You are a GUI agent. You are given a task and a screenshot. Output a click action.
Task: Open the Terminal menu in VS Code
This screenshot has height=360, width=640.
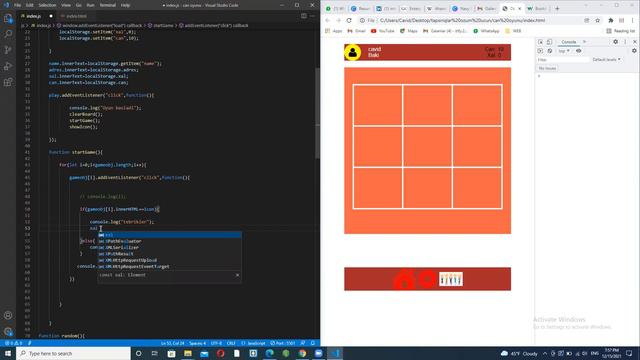108,5
